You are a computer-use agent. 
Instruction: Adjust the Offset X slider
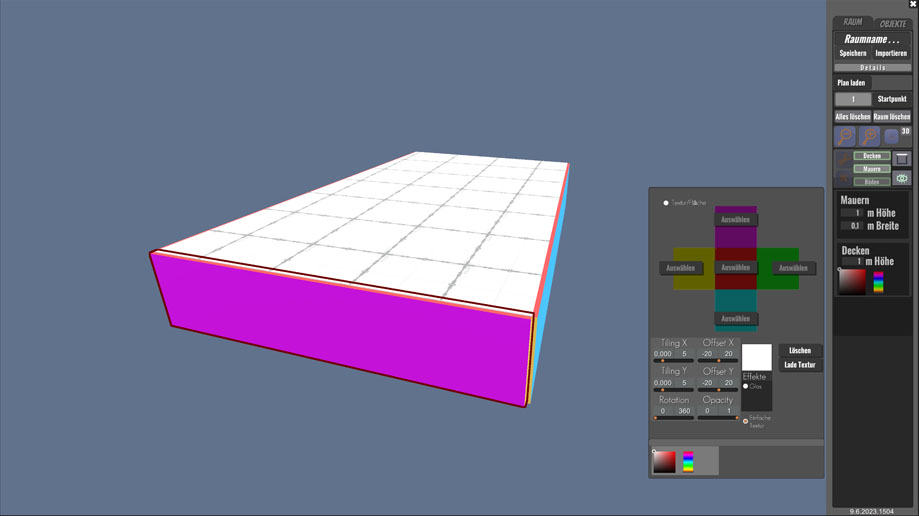718,361
